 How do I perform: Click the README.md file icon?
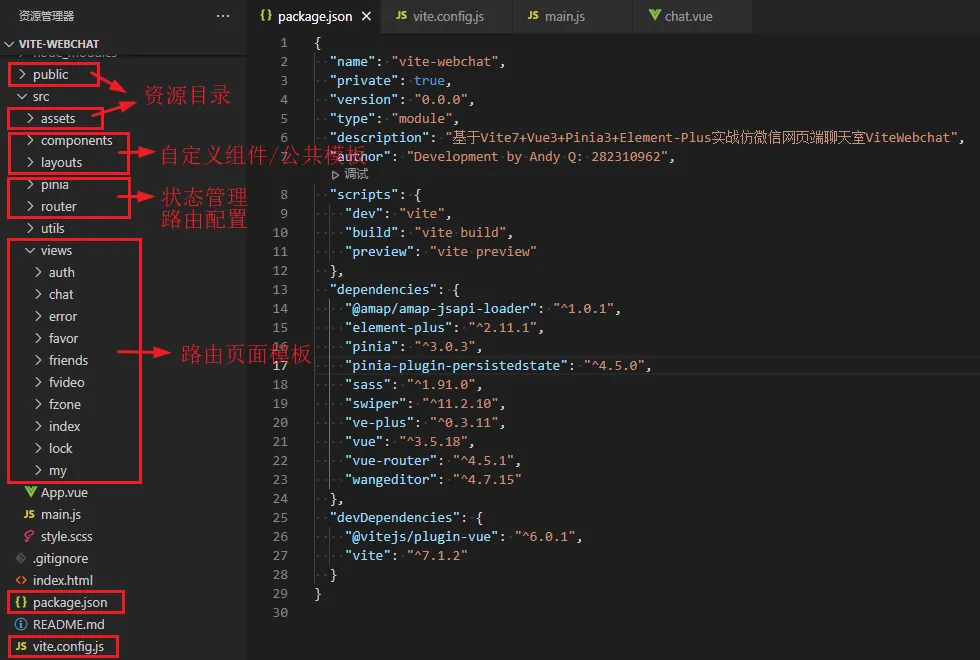(x=21, y=624)
